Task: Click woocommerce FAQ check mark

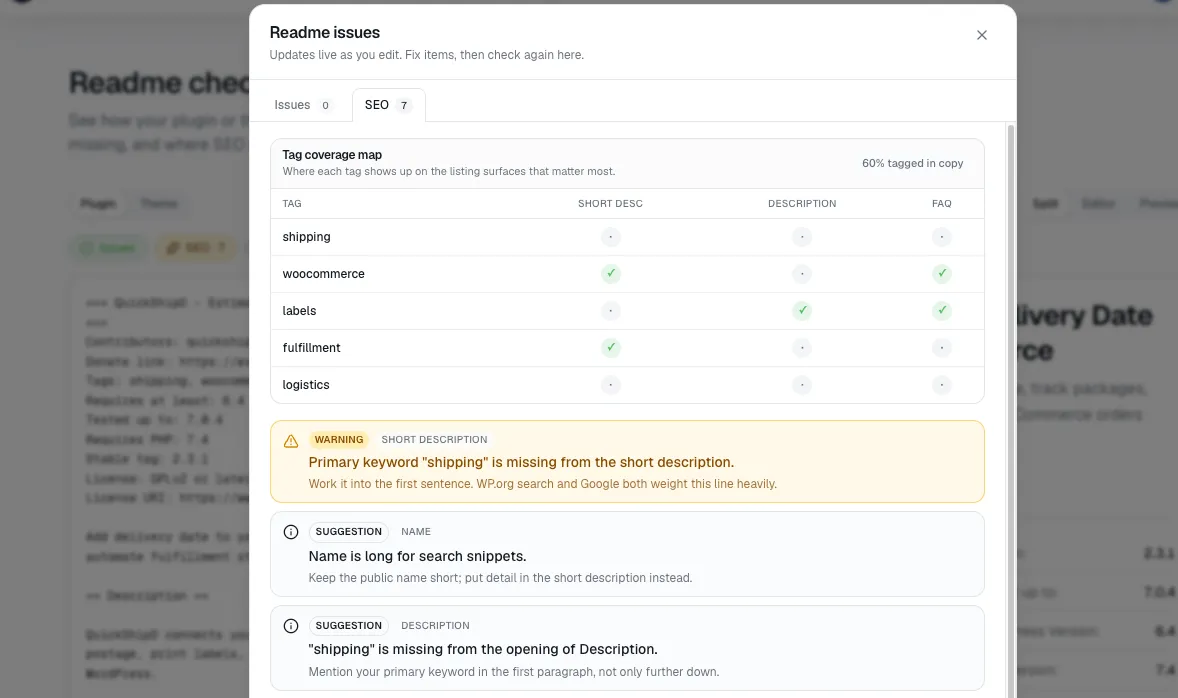Action: (x=941, y=273)
